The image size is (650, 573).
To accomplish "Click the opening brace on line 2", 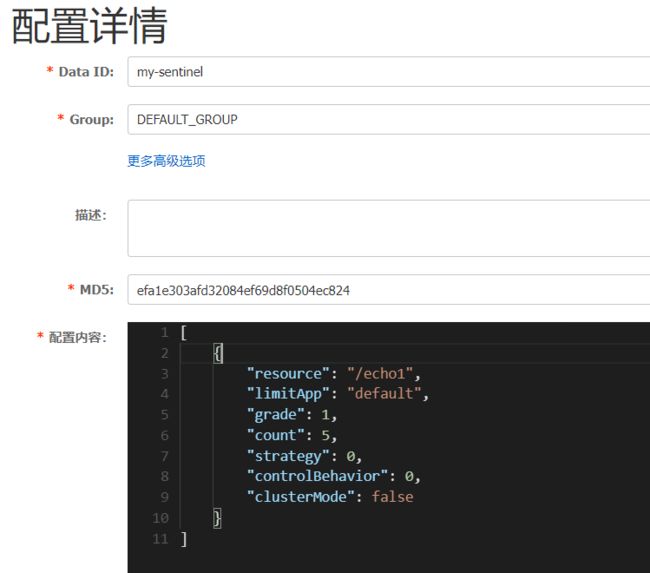I will [218, 353].
